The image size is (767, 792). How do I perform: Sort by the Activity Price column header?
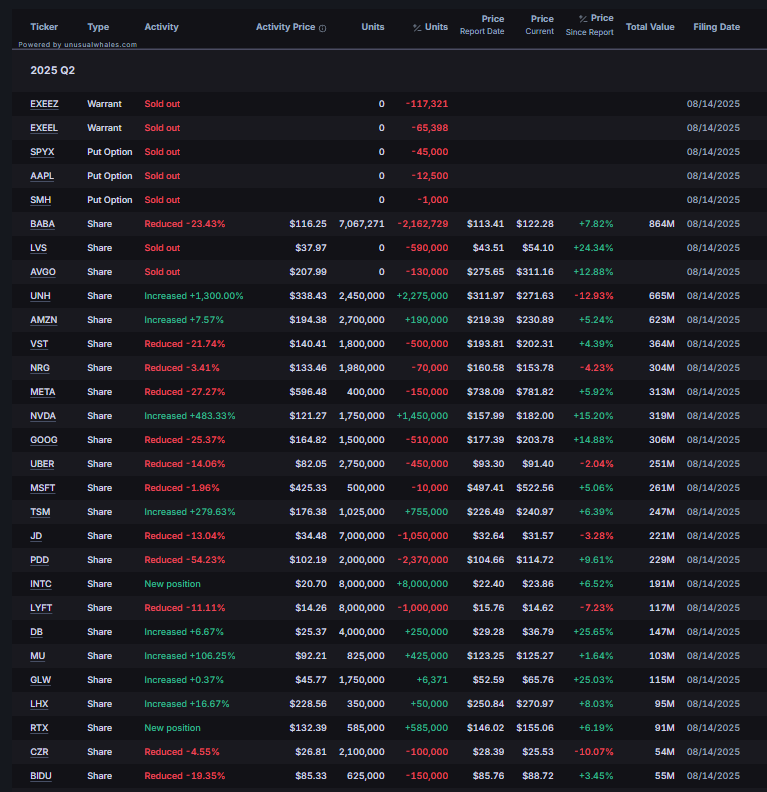pos(285,27)
